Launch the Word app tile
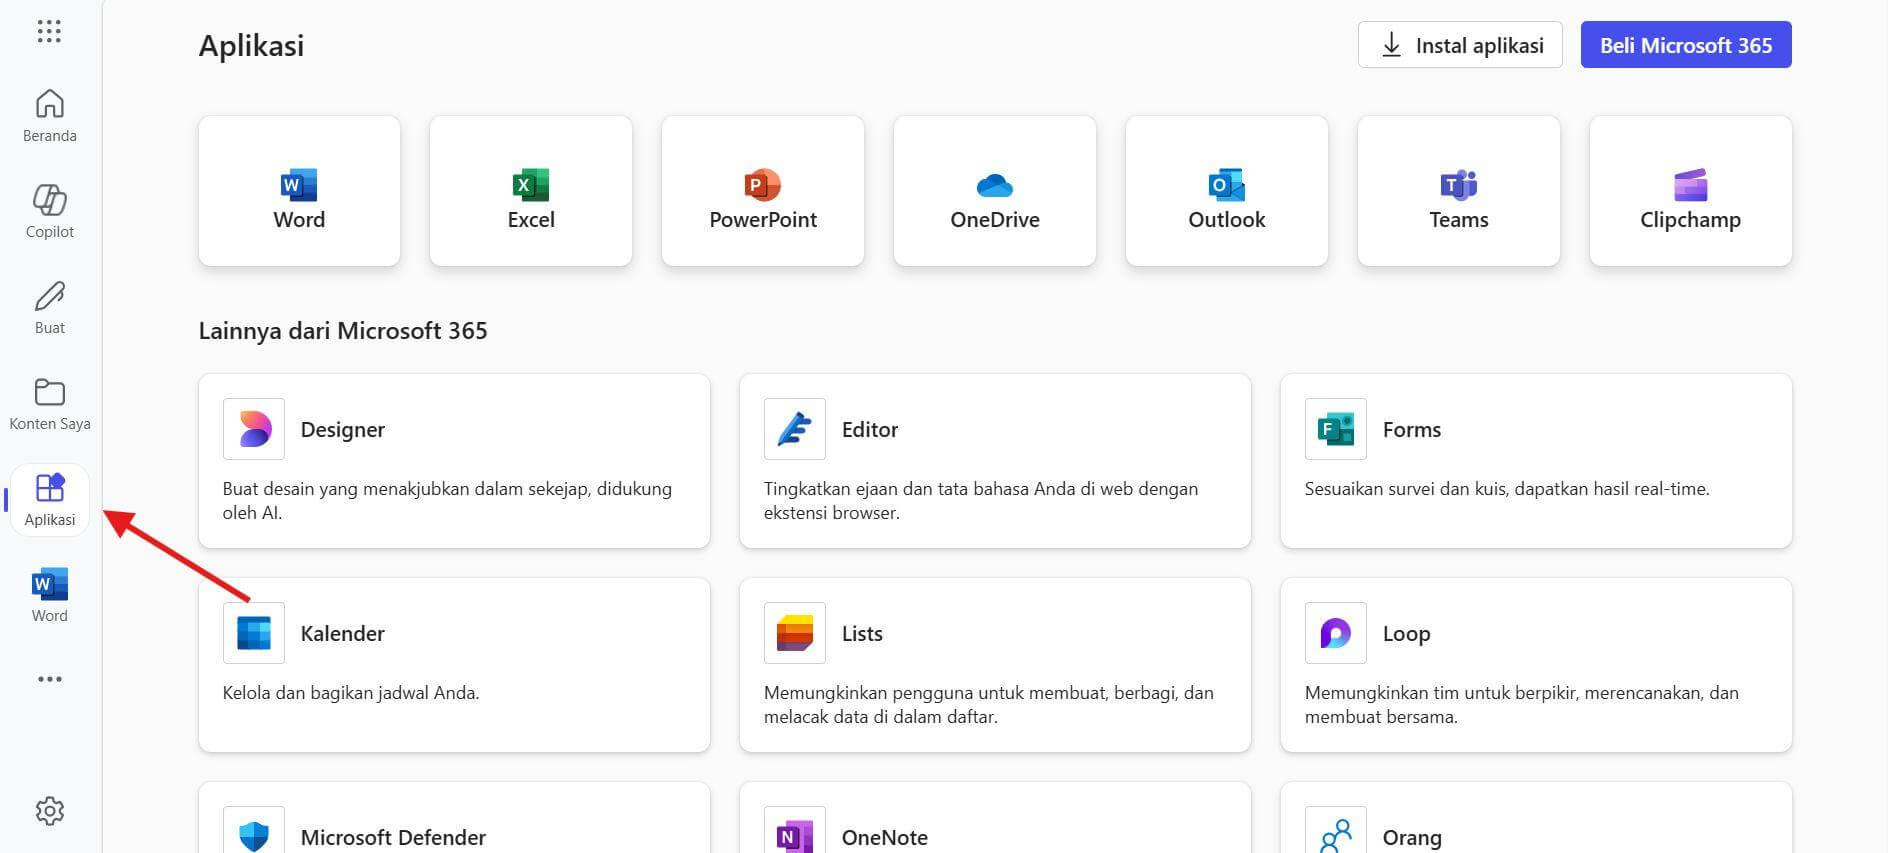This screenshot has width=1888, height=853. pyautogui.click(x=299, y=191)
